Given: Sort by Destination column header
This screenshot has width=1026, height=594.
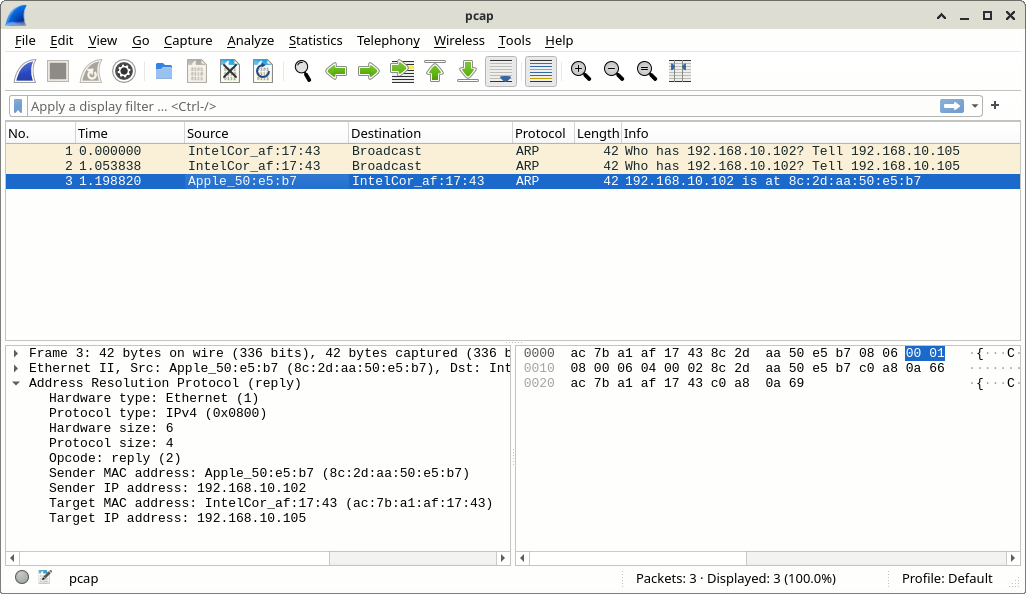Looking at the screenshot, I should [430, 133].
